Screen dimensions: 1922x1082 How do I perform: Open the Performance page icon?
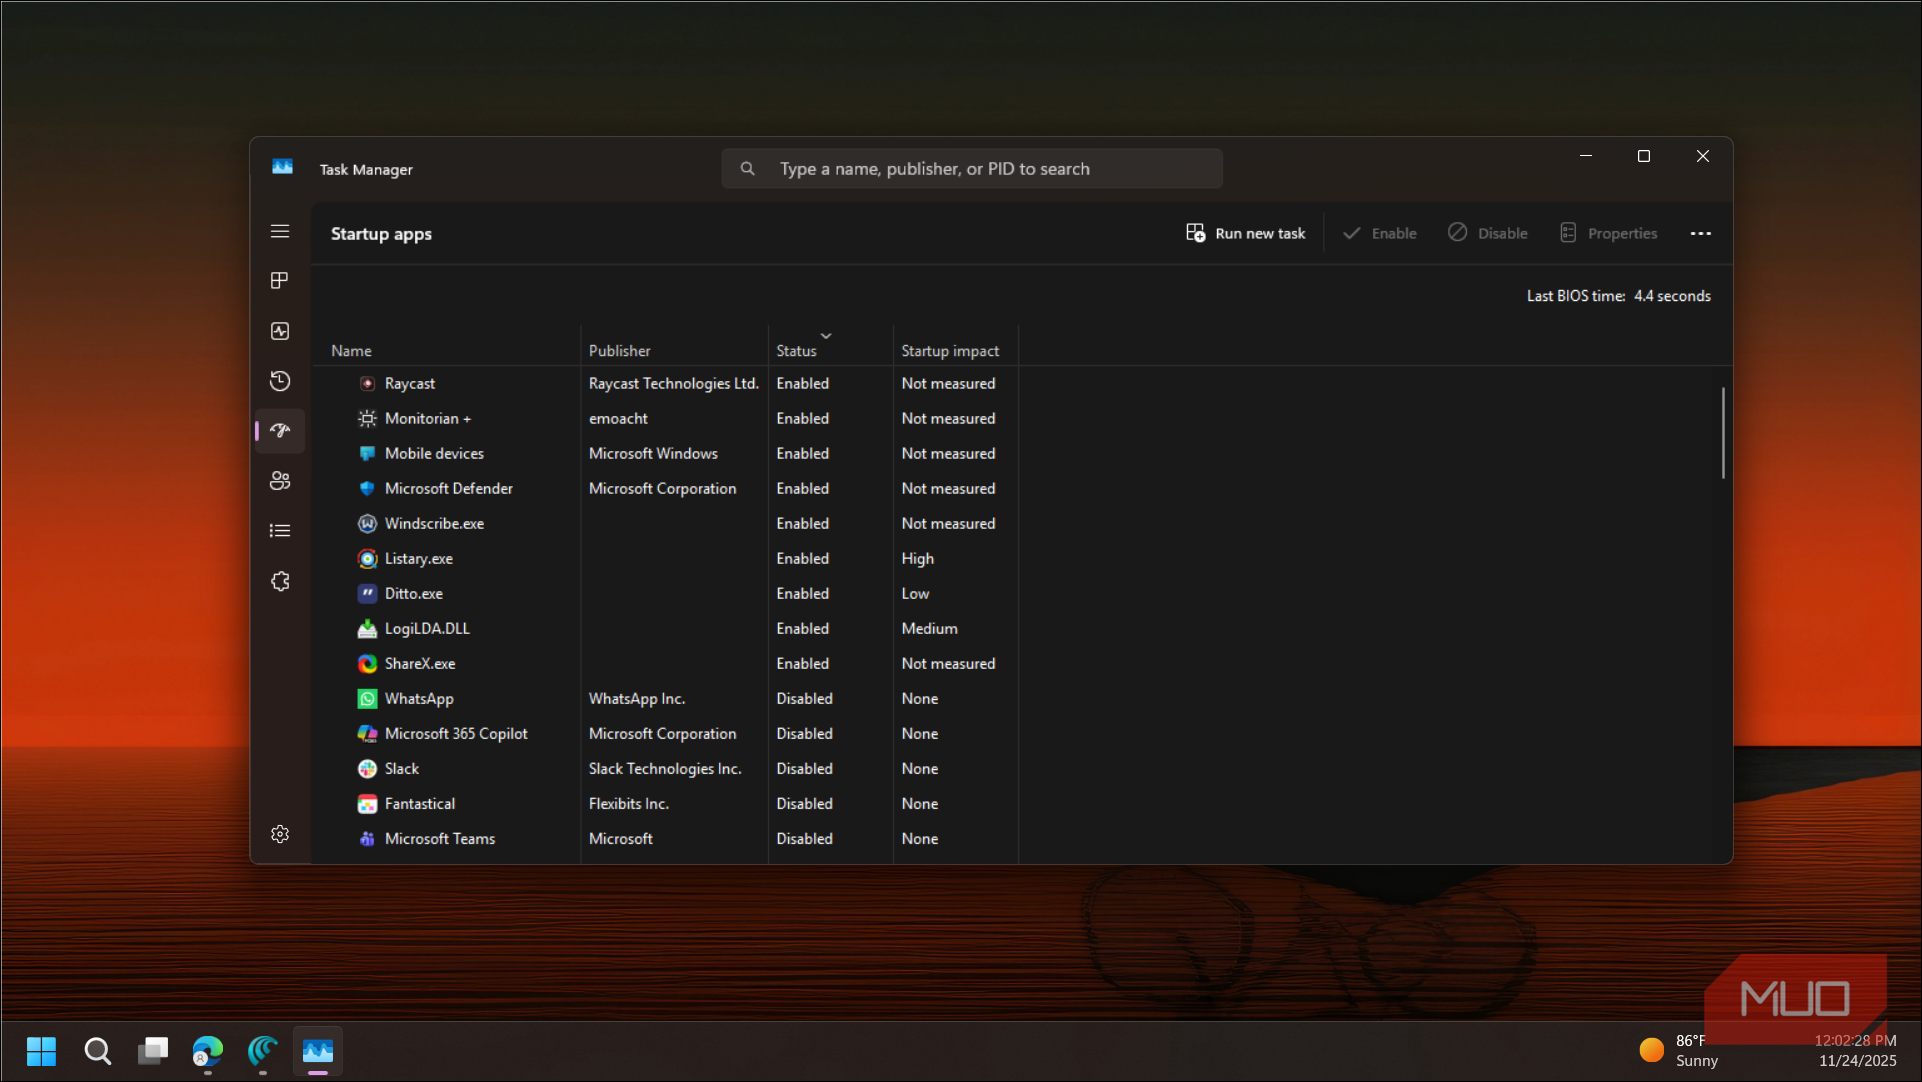(x=280, y=331)
